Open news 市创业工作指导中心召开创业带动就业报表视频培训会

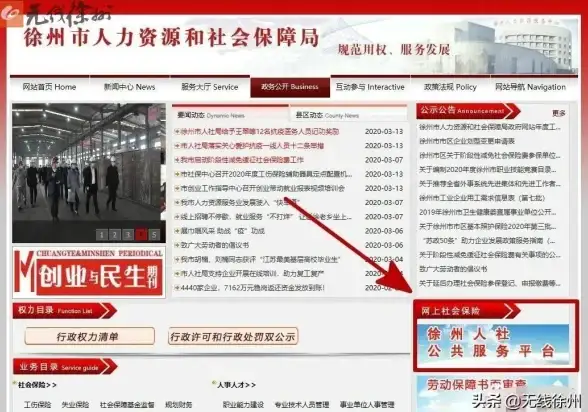point(262,189)
